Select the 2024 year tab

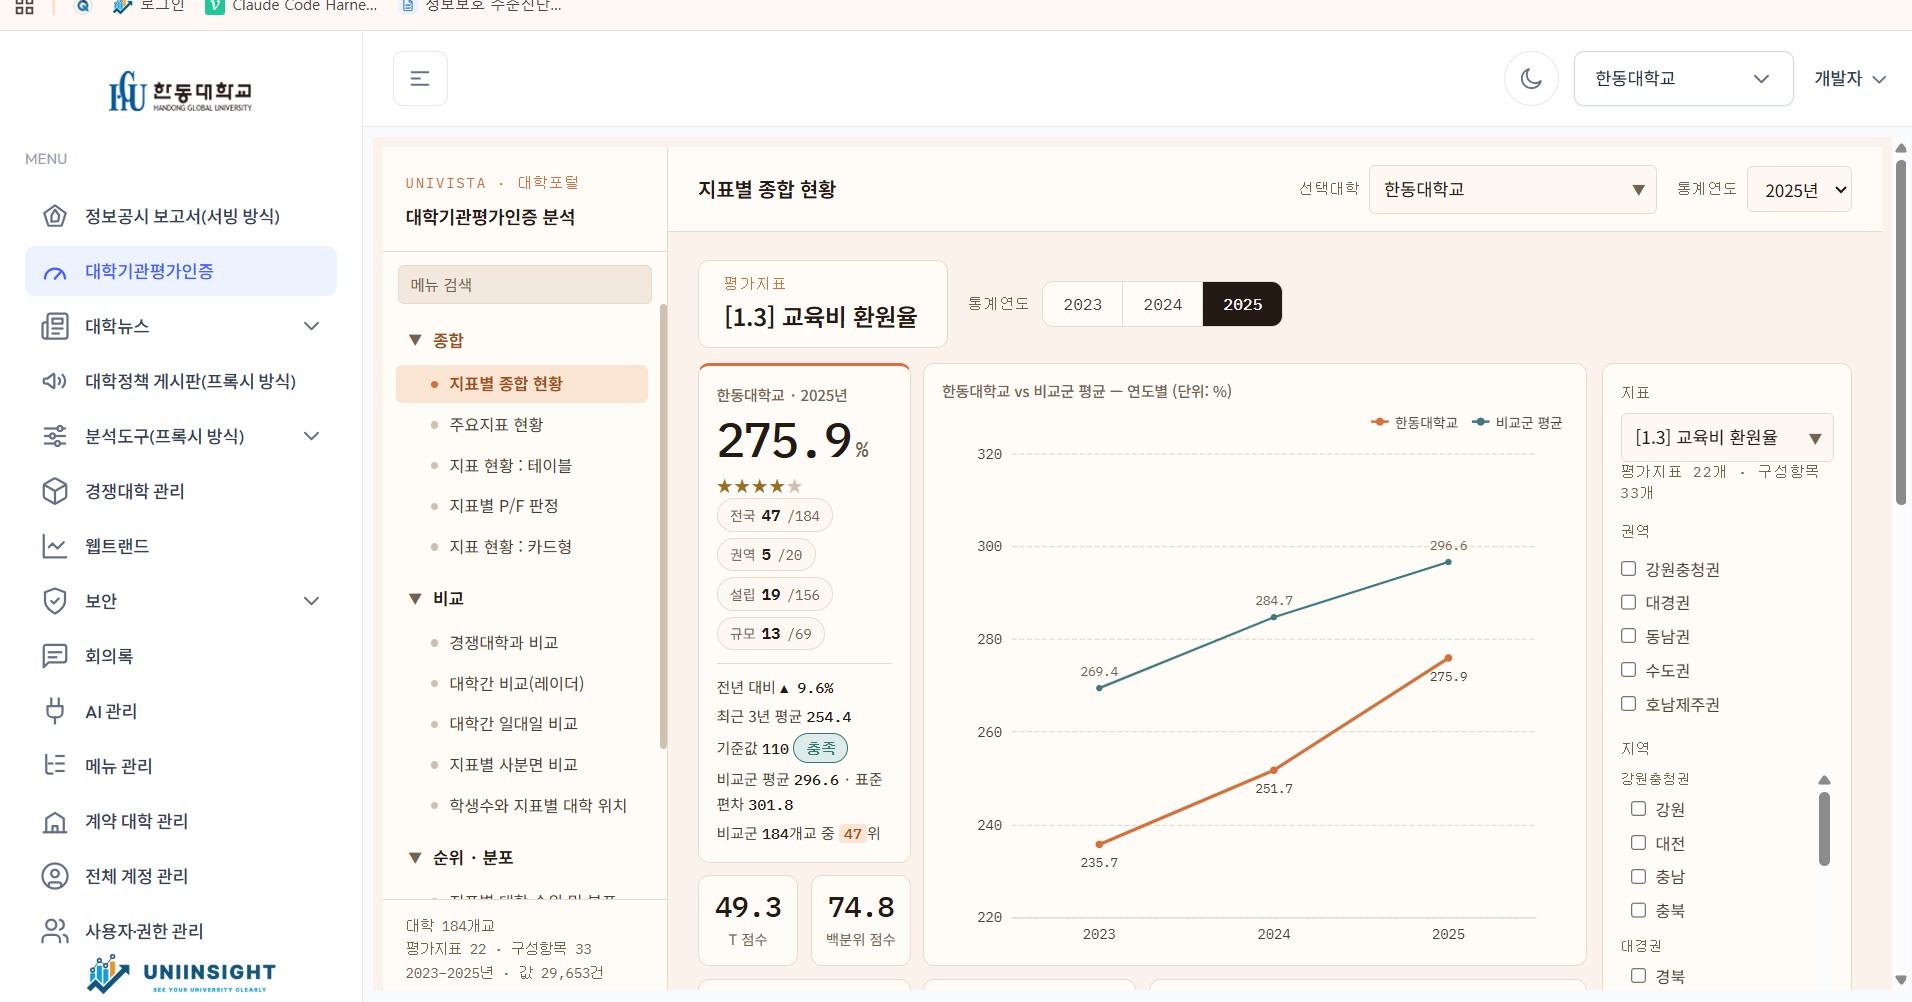tap(1162, 304)
